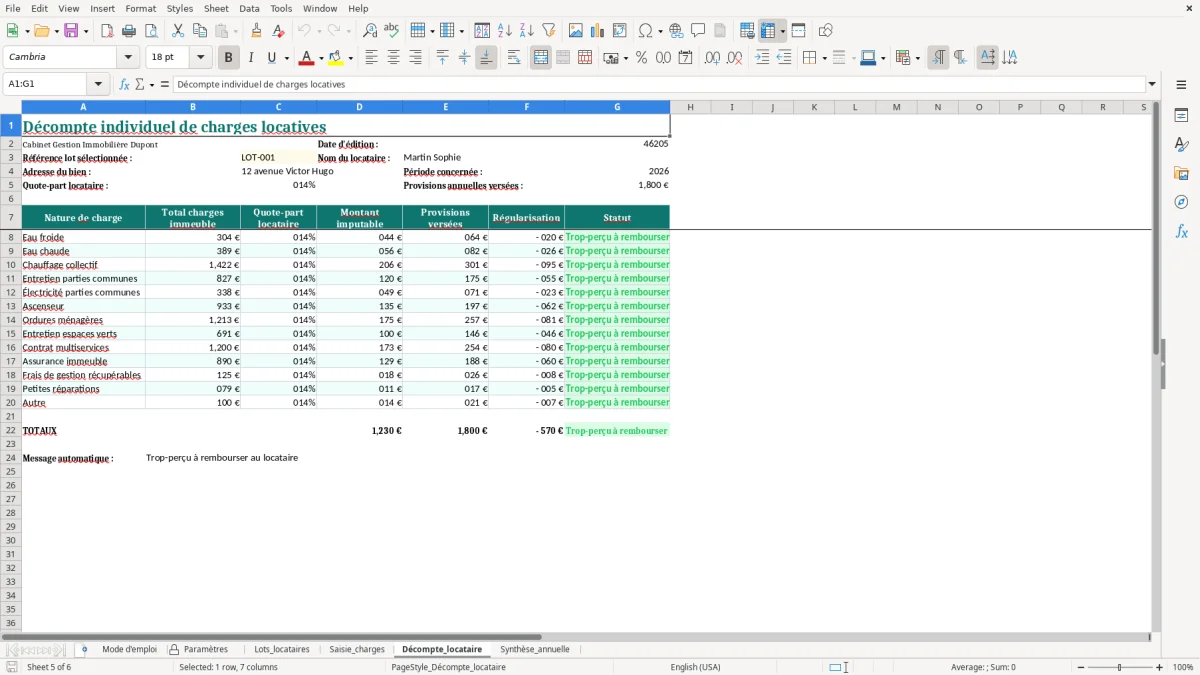1200x675 pixels.
Task: Insert a pivot table
Action: point(620,31)
